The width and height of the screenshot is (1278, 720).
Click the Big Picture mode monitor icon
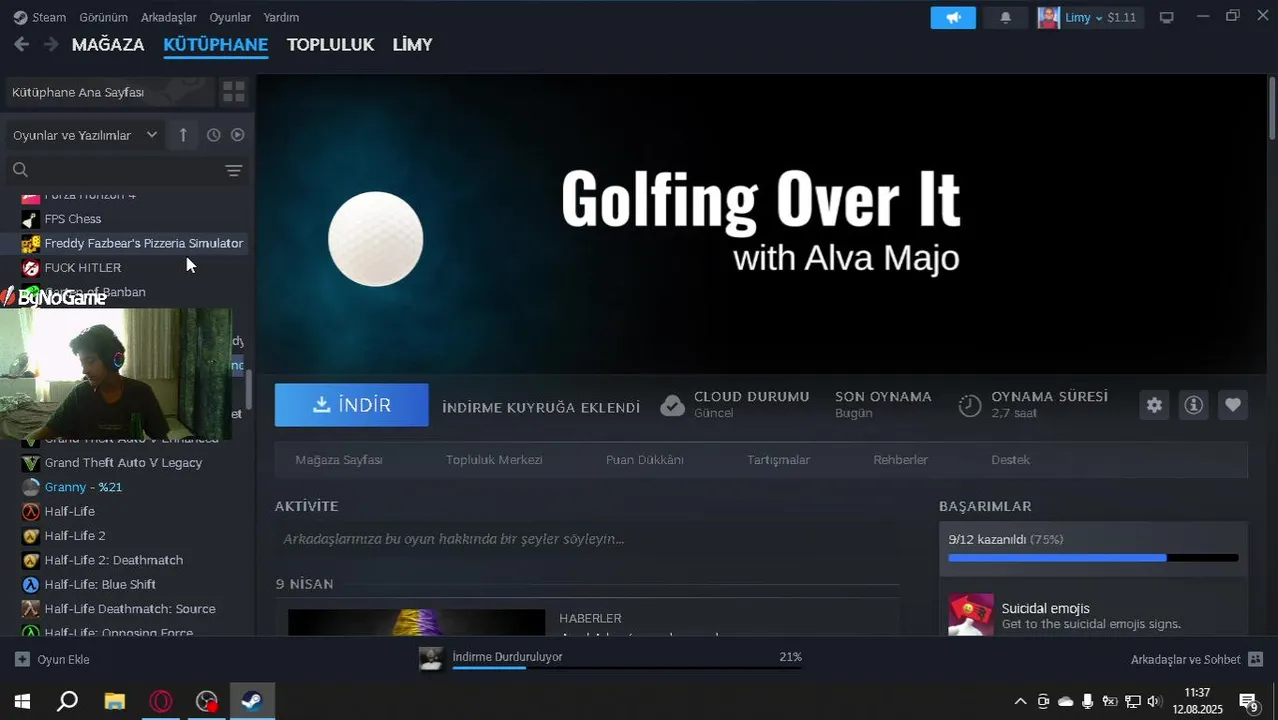pos(1166,17)
